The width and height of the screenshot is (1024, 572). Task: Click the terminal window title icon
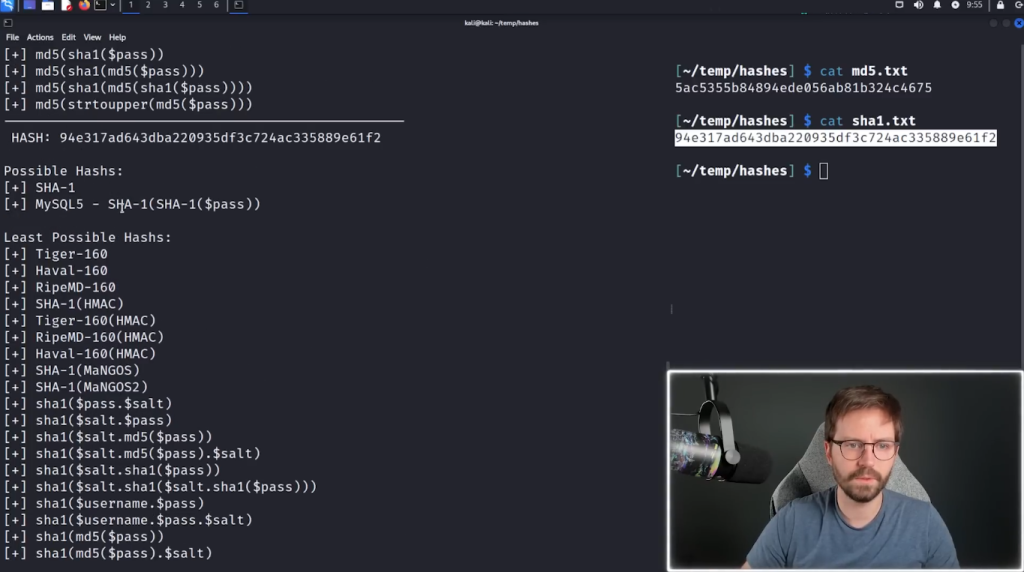[8, 23]
